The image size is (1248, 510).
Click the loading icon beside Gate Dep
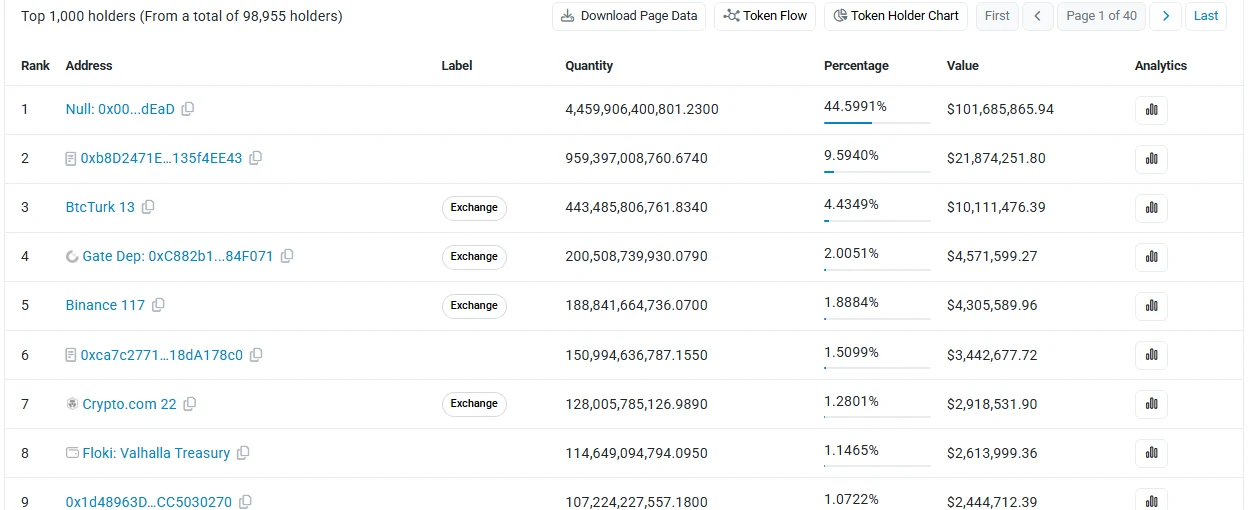72,257
